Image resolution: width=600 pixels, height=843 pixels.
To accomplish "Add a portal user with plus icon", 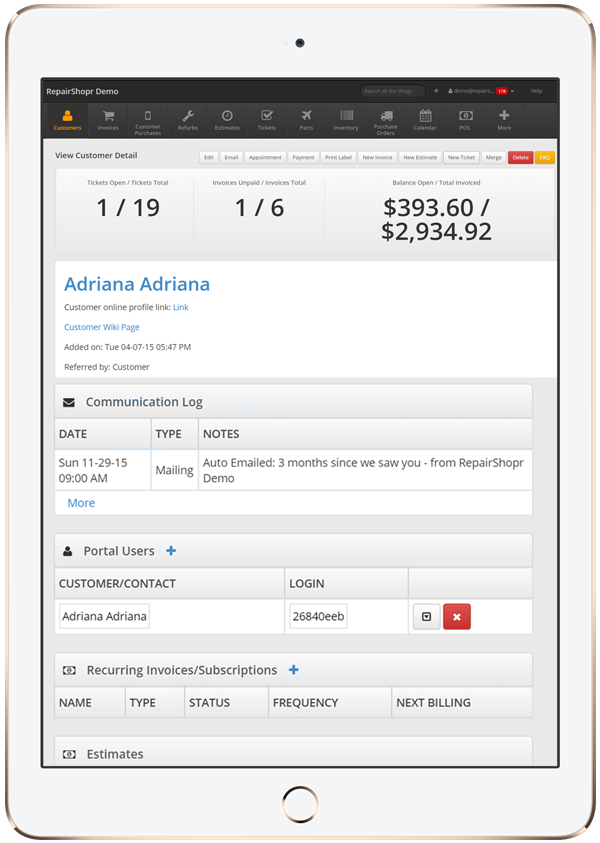I will [171, 551].
